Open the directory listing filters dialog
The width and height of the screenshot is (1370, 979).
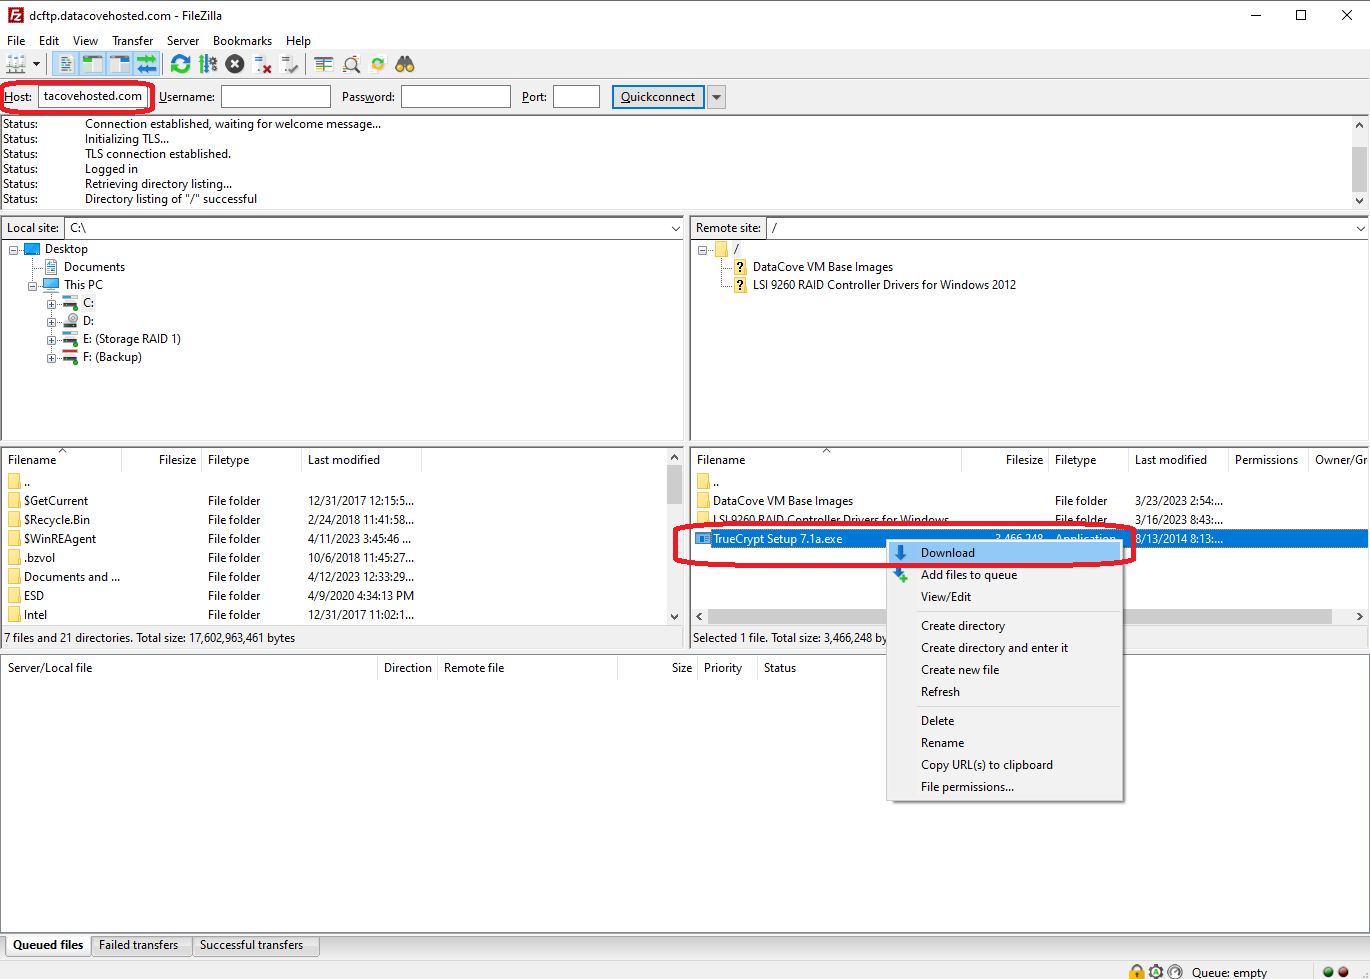(x=323, y=64)
